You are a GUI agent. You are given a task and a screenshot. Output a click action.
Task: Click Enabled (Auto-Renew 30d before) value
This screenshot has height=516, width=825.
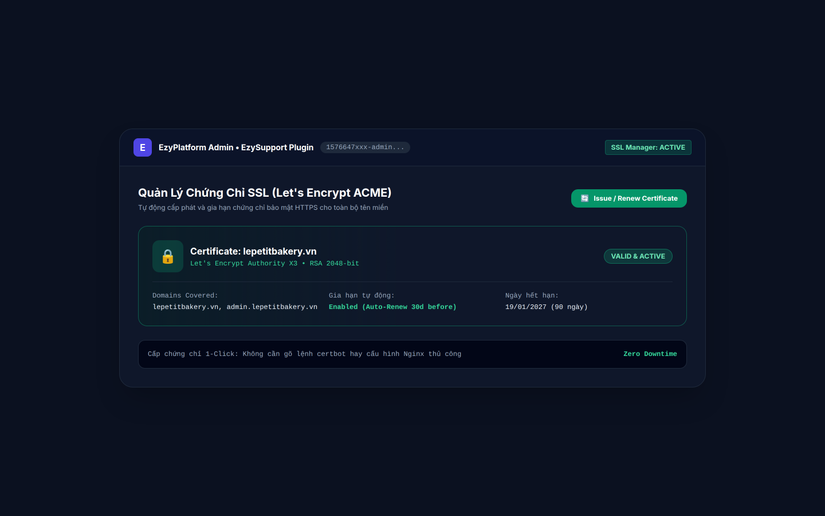[393, 307]
